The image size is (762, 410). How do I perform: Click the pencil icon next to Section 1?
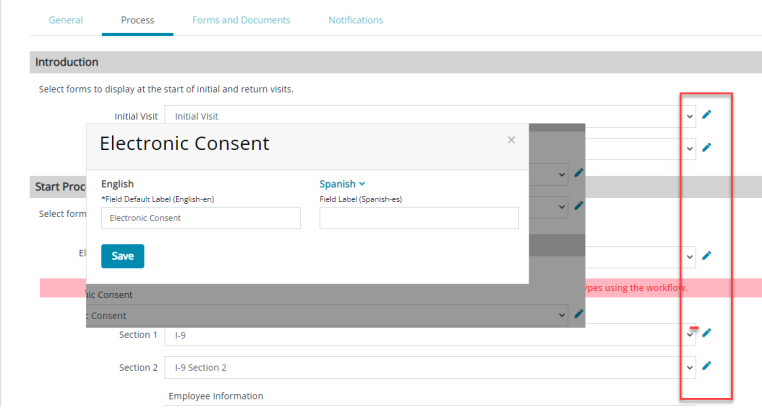click(706, 333)
